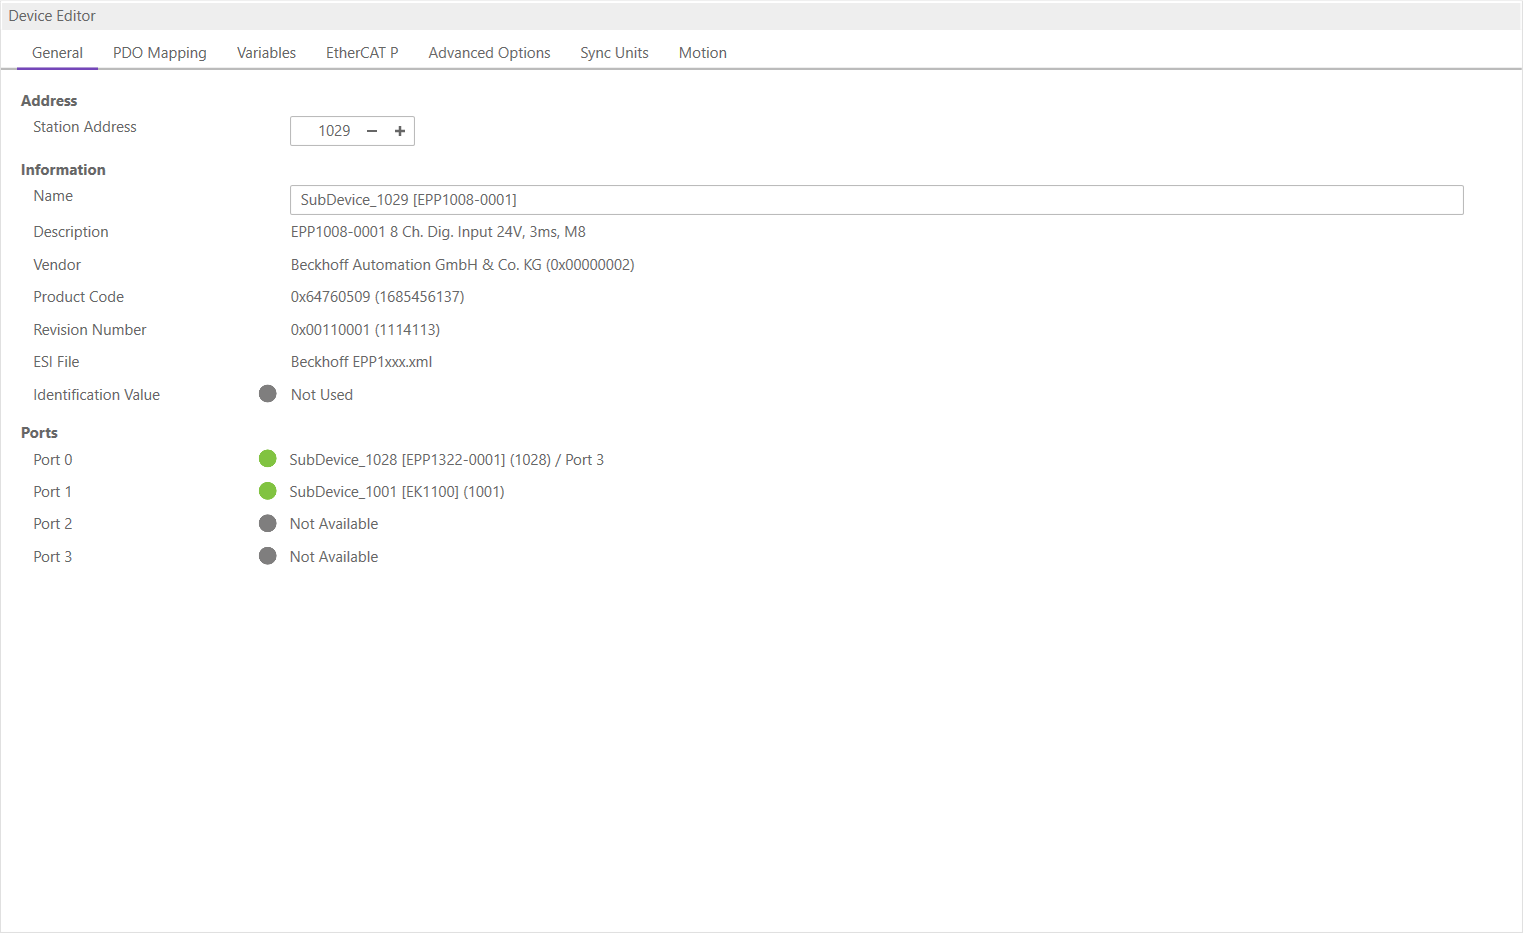Click the gray Port 2 status indicator
Viewport: 1523px width, 933px height.
[267, 524]
